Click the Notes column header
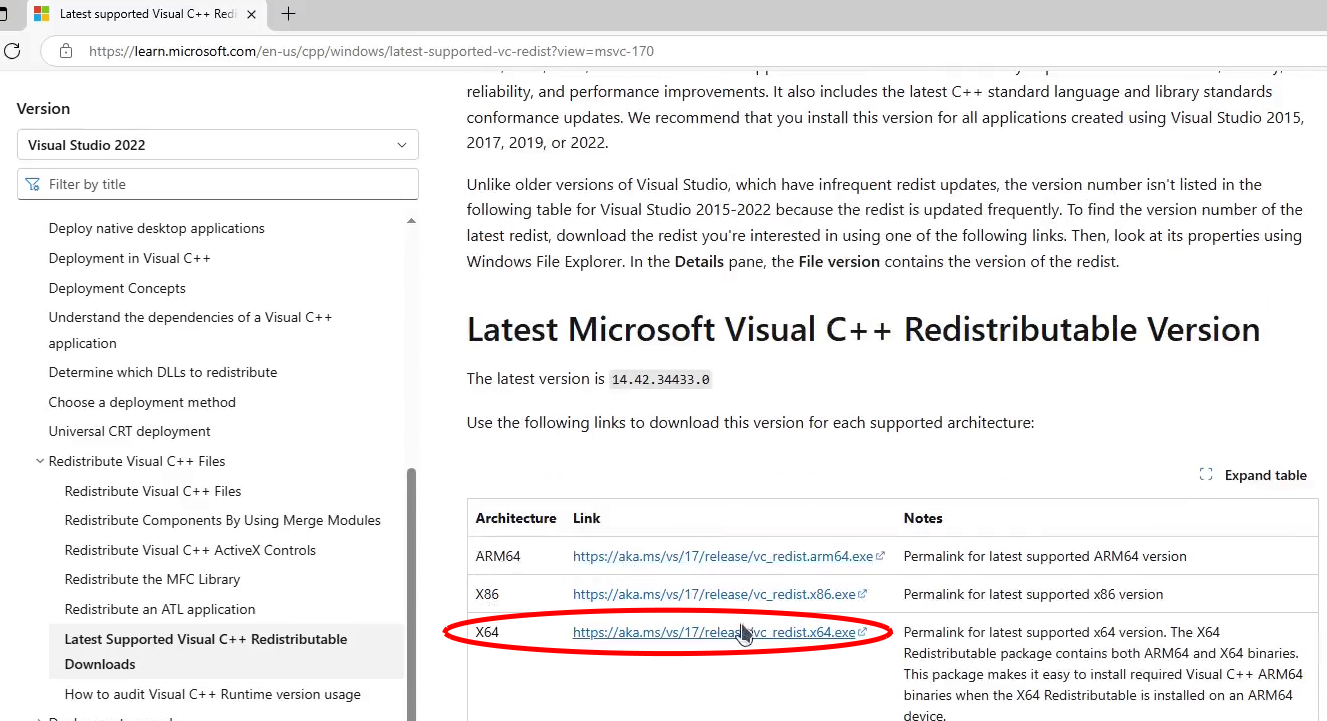This screenshot has width=1327, height=721. pos(923,518)
